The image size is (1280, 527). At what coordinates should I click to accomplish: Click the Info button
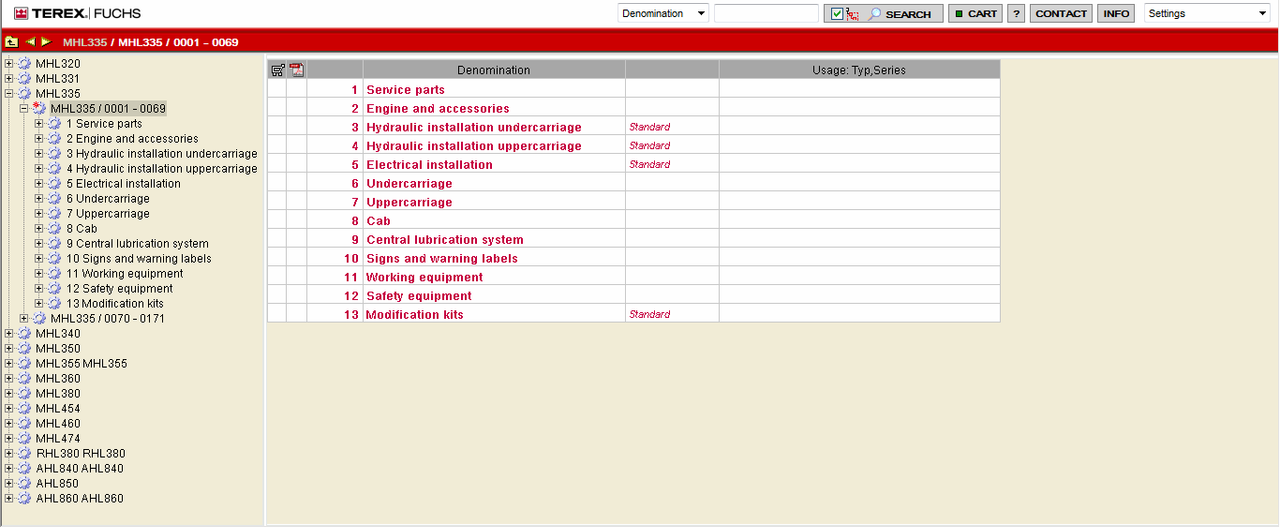pyautogui.click(x=1116, y=14)
